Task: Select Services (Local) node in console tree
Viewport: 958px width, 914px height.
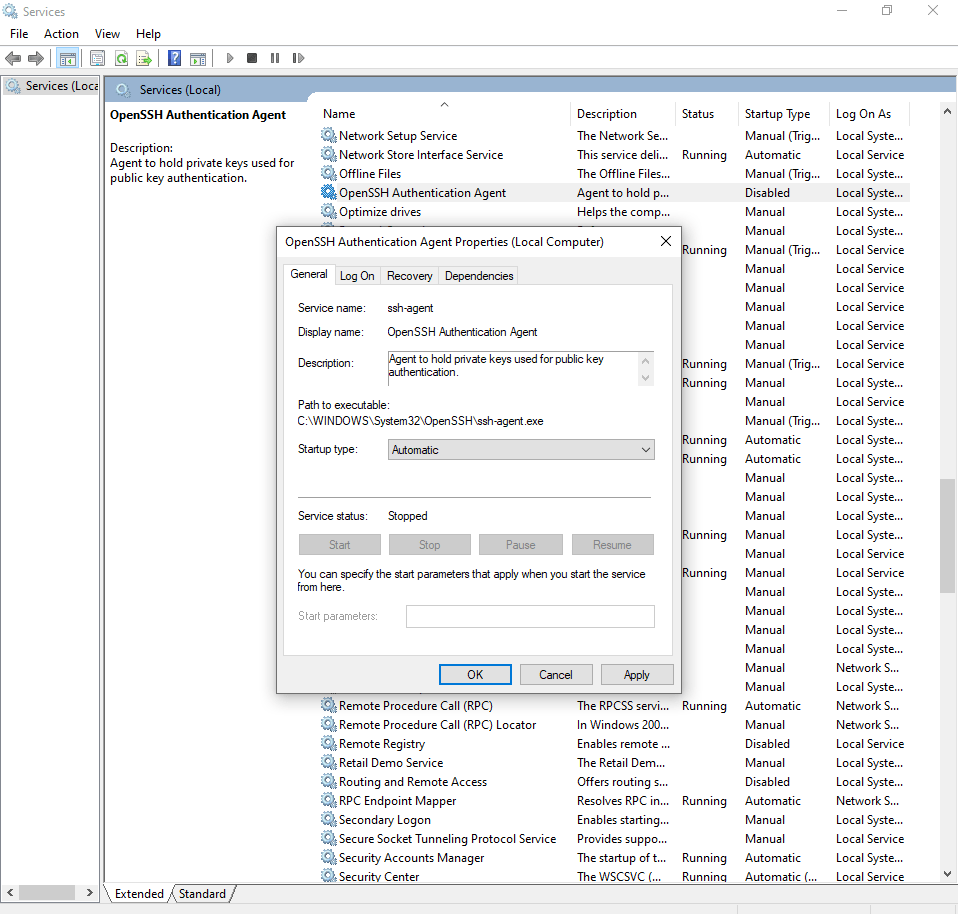Action: [51, 86]
